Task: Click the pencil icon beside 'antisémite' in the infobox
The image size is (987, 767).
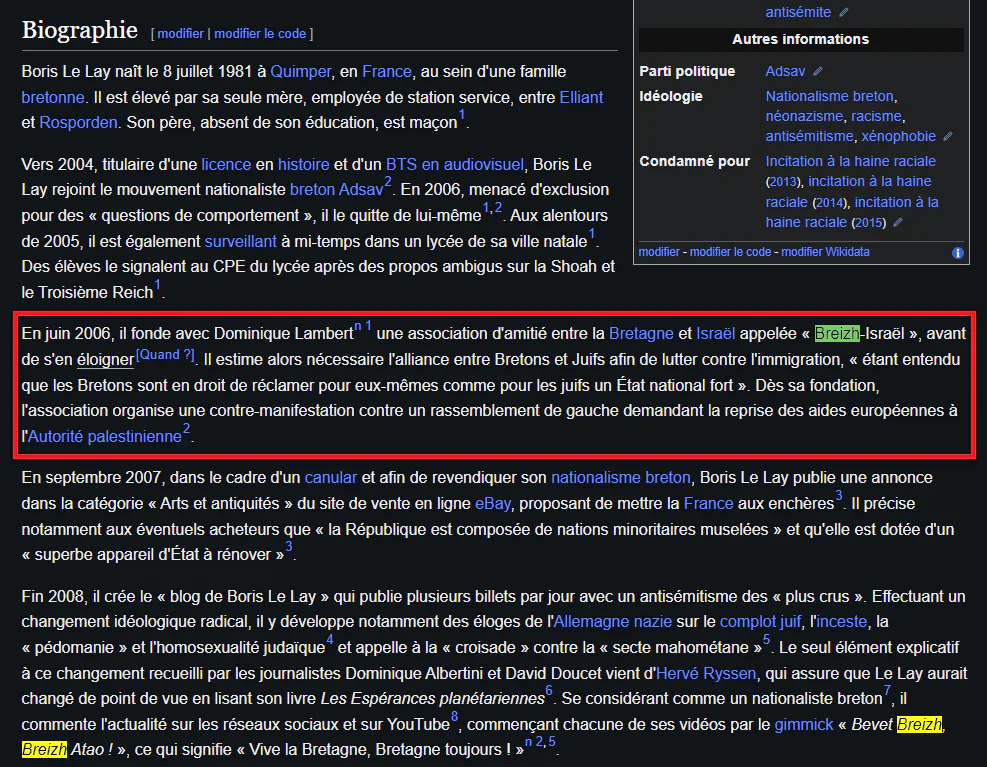Action: [844, 12]
